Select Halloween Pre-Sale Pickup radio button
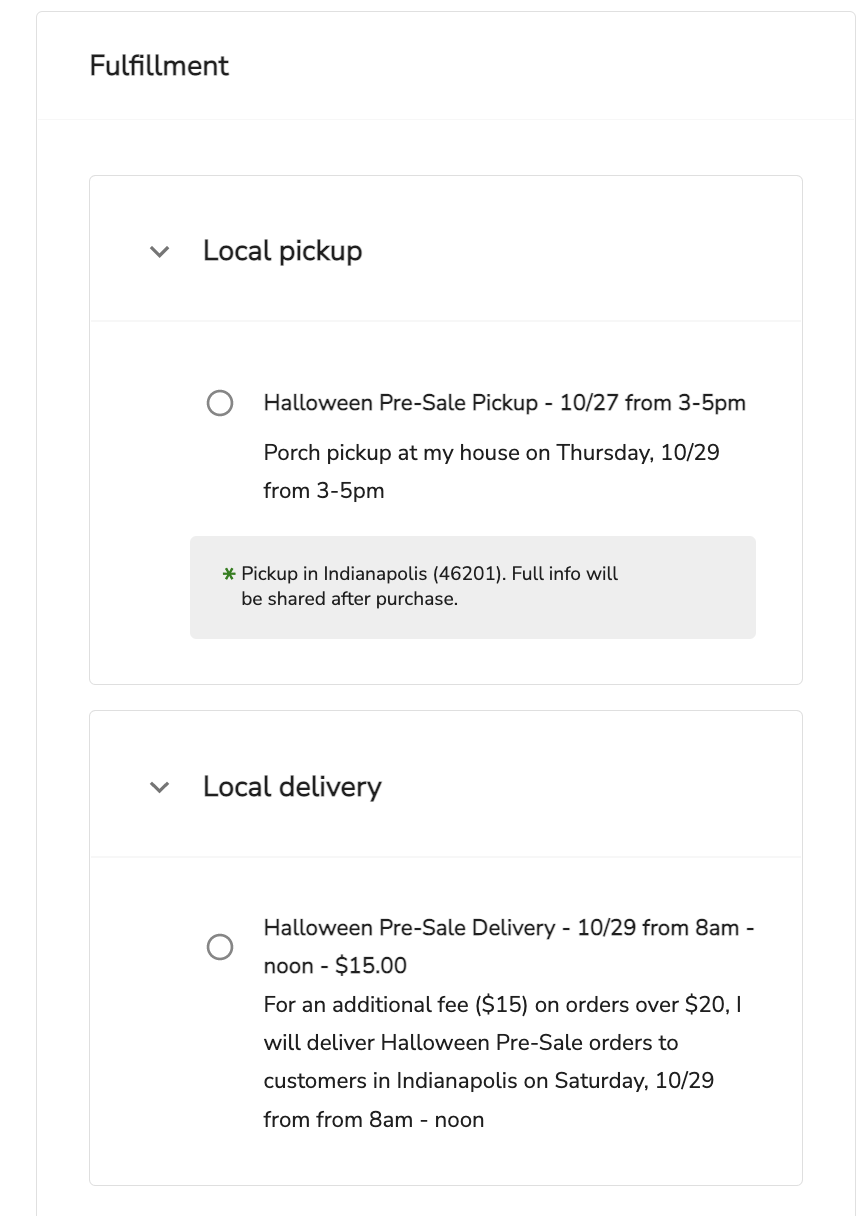The width and height of the screenshot is (860, 1216). [220, 403]
